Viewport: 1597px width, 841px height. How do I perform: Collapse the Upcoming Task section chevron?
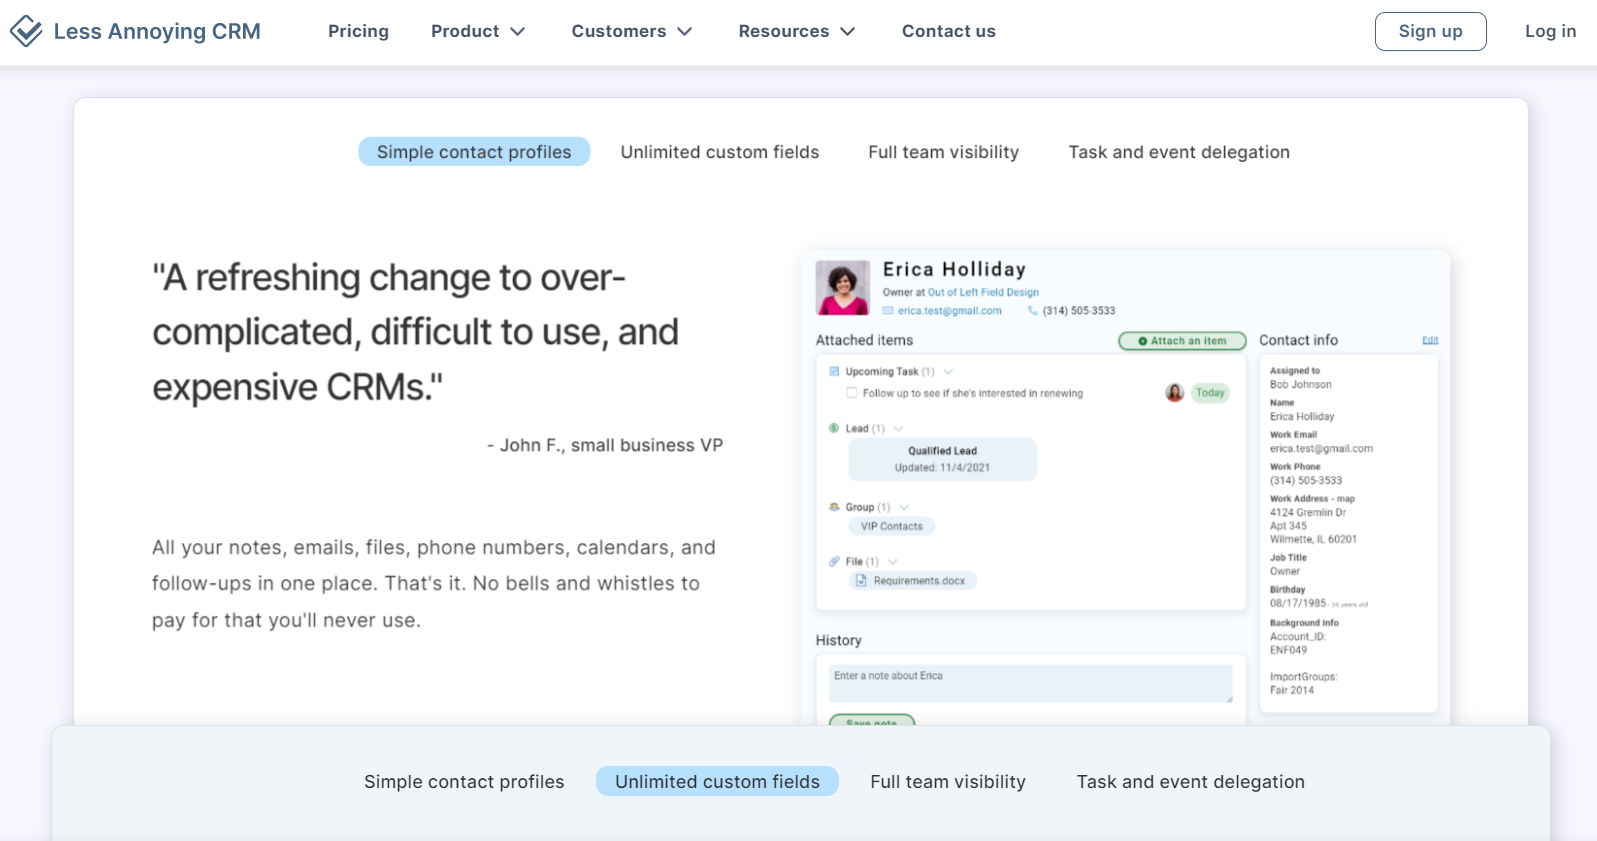click(x=948, y=372)
